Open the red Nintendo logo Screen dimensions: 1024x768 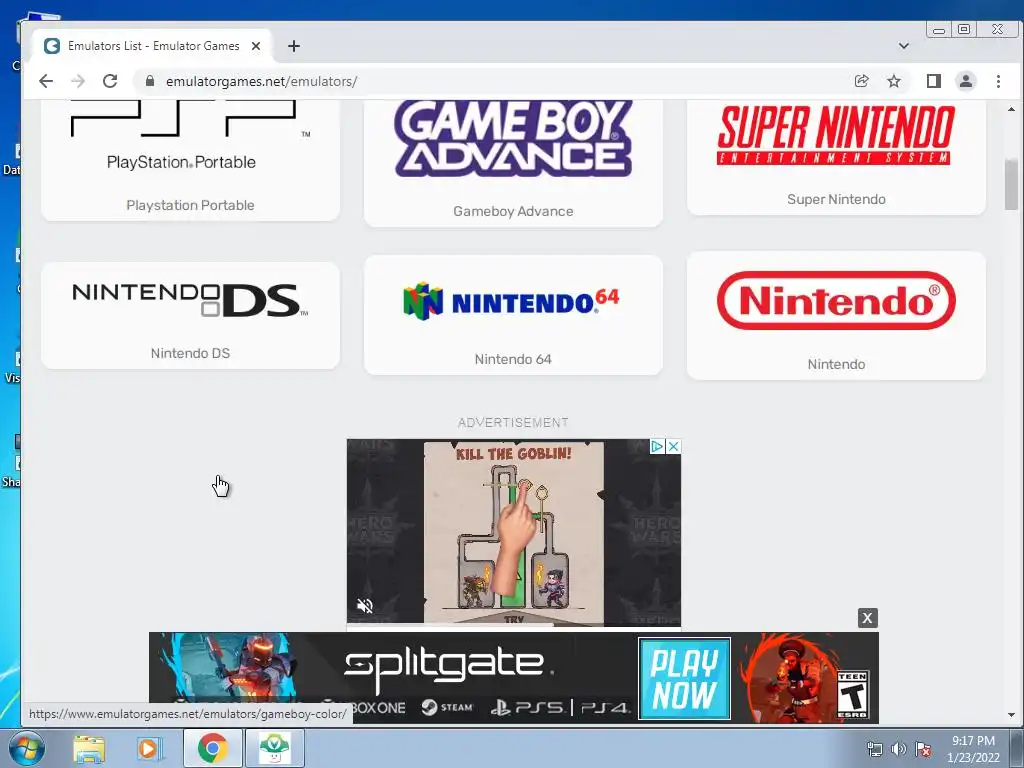click(x=836, y=300)
